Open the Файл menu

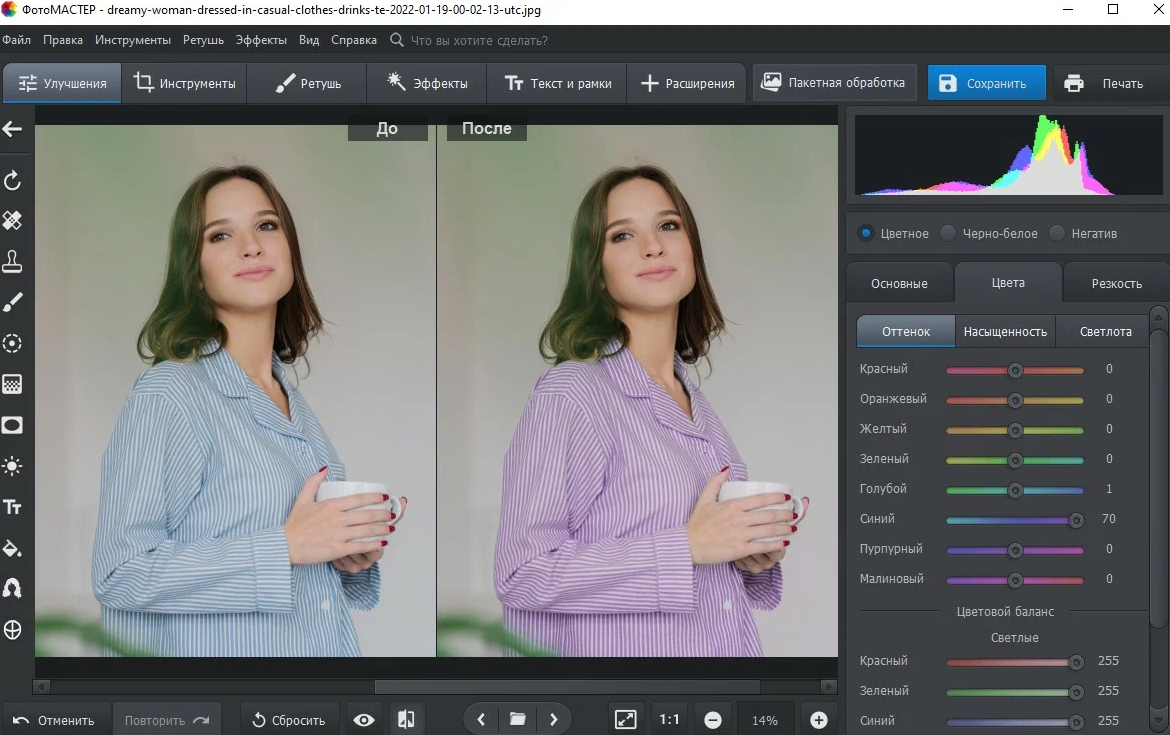click(16, 40)
